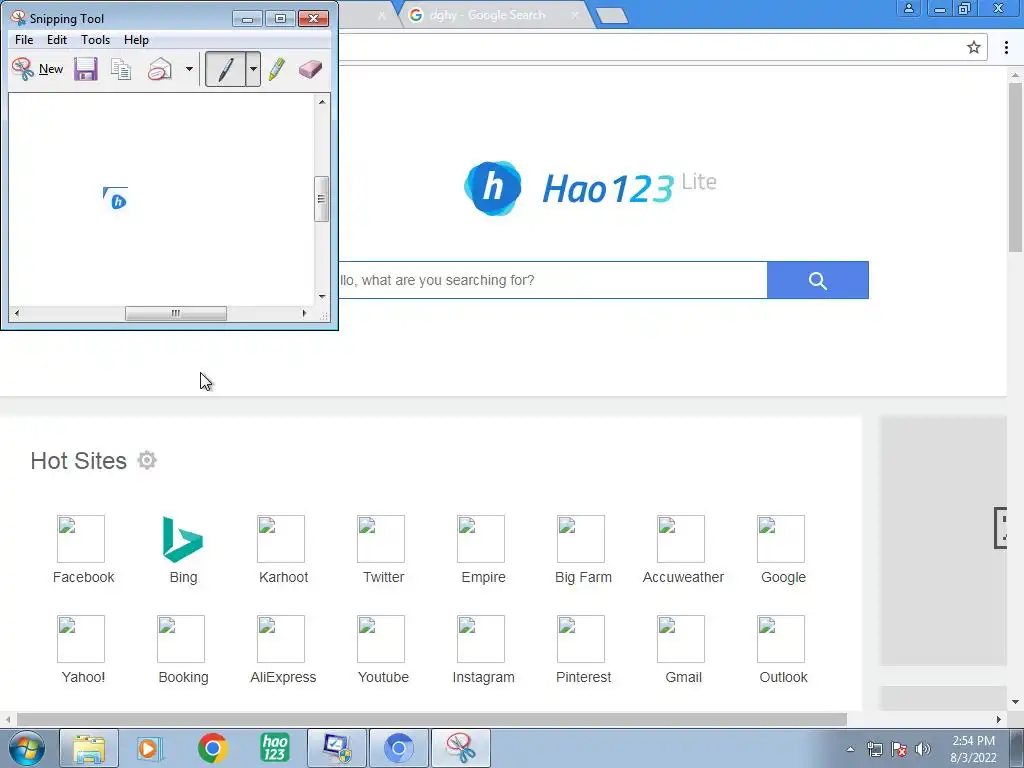Click the network tray icon
1024x768 pixels.
pyautogui.click(x=874, y=749)
